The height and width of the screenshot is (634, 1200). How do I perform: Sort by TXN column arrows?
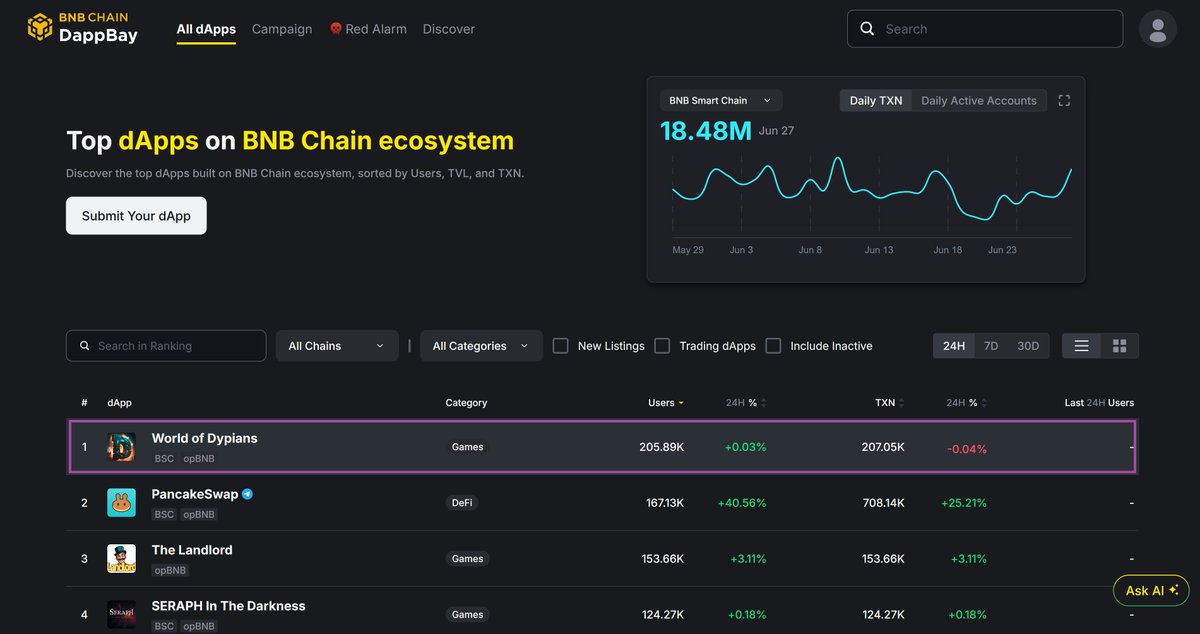(902, 403)
